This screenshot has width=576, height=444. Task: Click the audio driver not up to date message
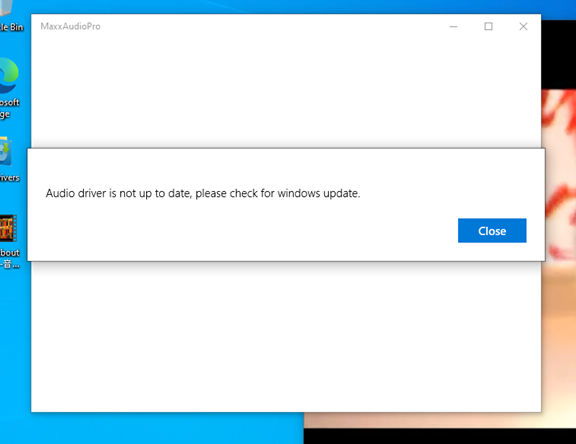point(203,193)
